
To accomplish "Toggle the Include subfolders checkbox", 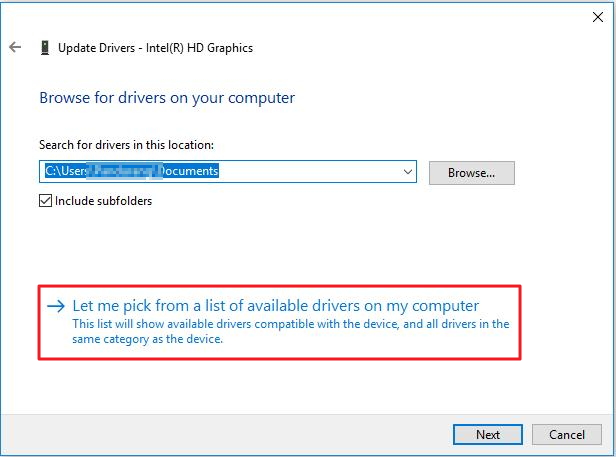I will pos(45,200).
